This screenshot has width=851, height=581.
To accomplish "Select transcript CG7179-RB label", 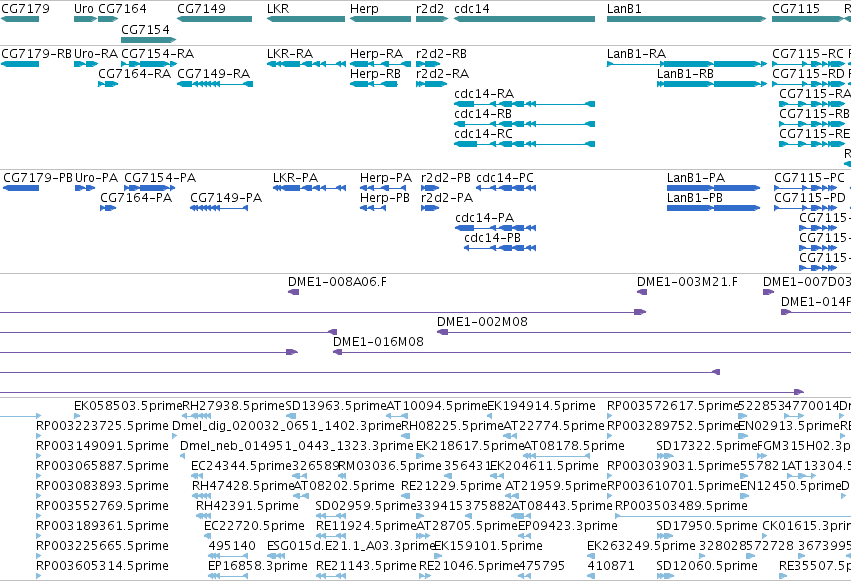I will [x=36, y=54].
